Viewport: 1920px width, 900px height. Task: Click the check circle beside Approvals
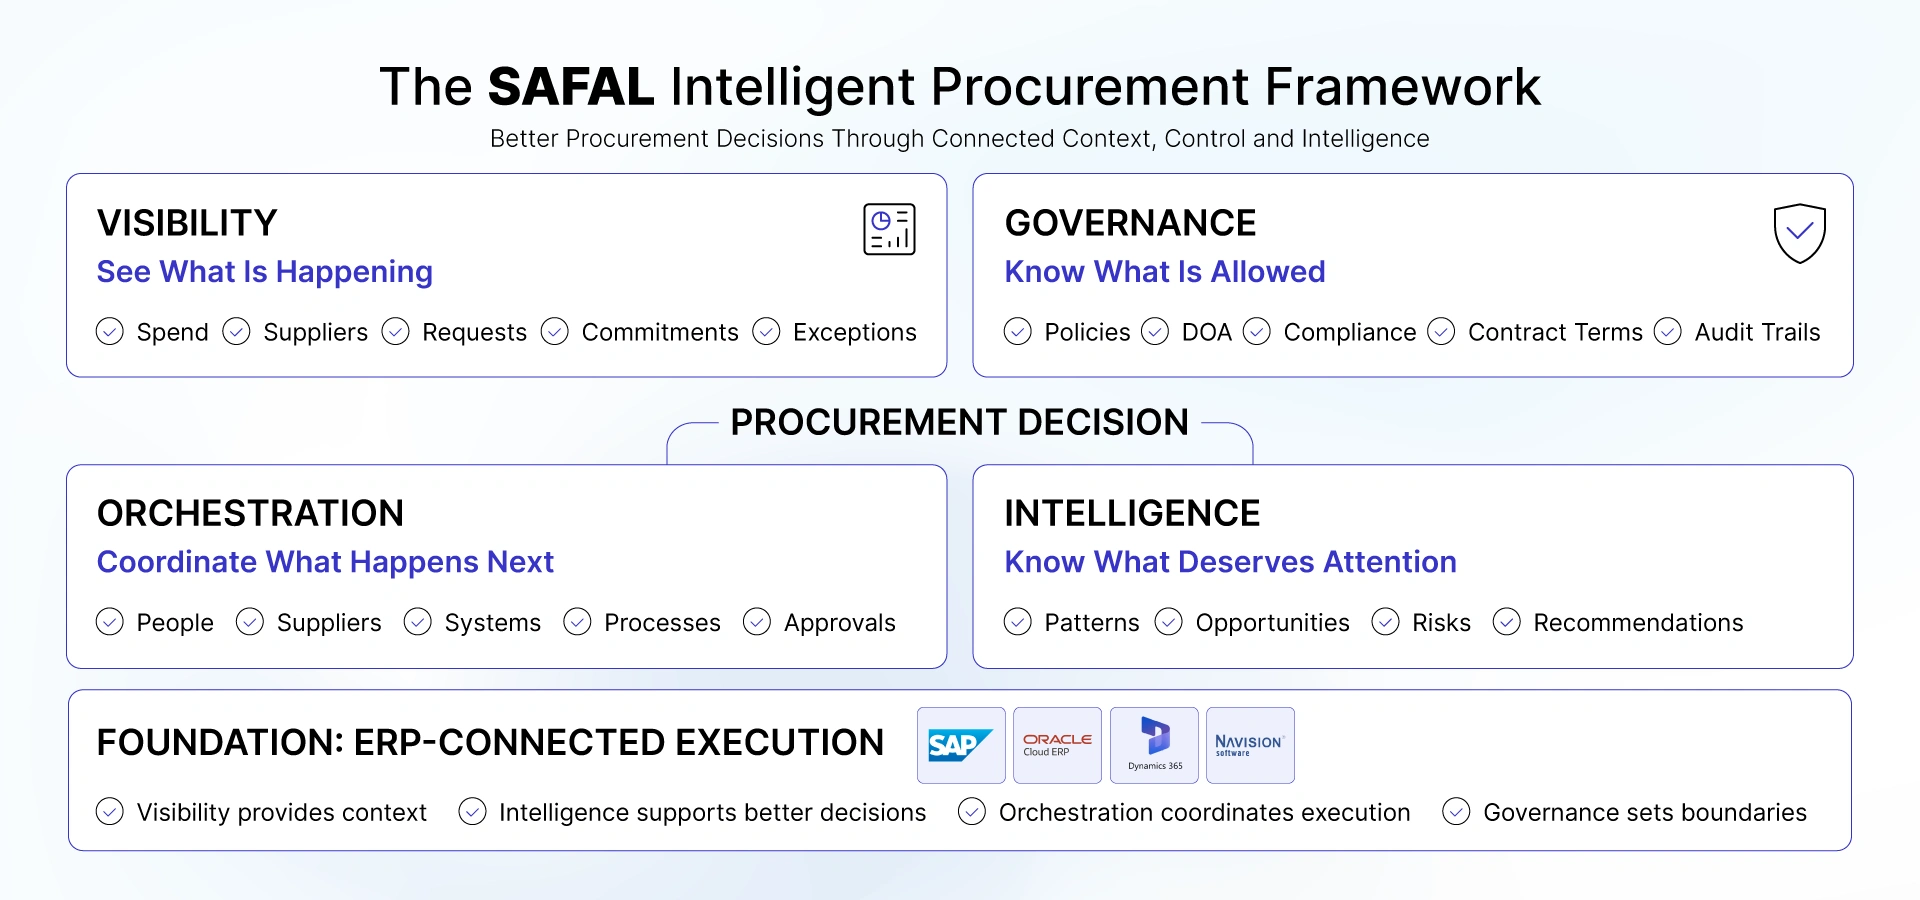[757, 622]
